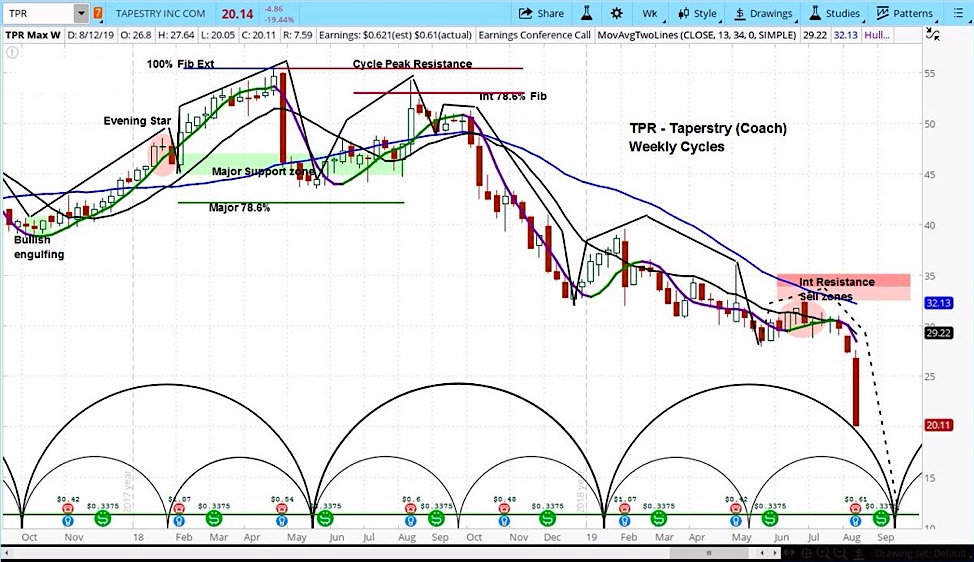Select the Major 78.6% annotation

point(239,207)
